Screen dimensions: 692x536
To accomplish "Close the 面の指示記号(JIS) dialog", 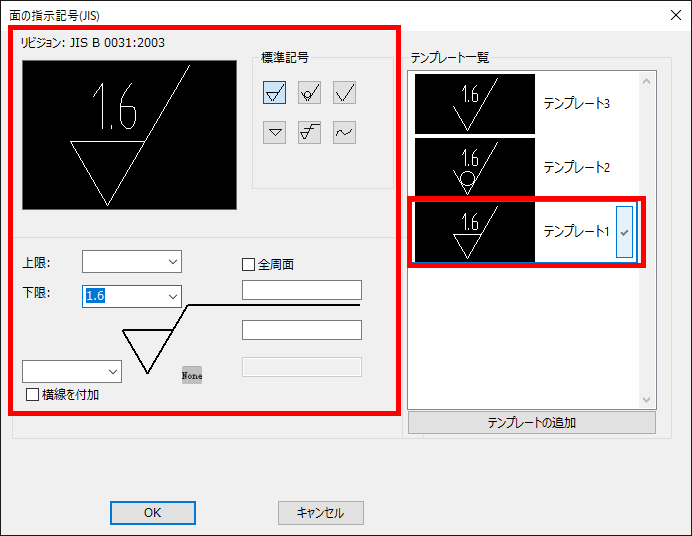I will pos(676,15).
